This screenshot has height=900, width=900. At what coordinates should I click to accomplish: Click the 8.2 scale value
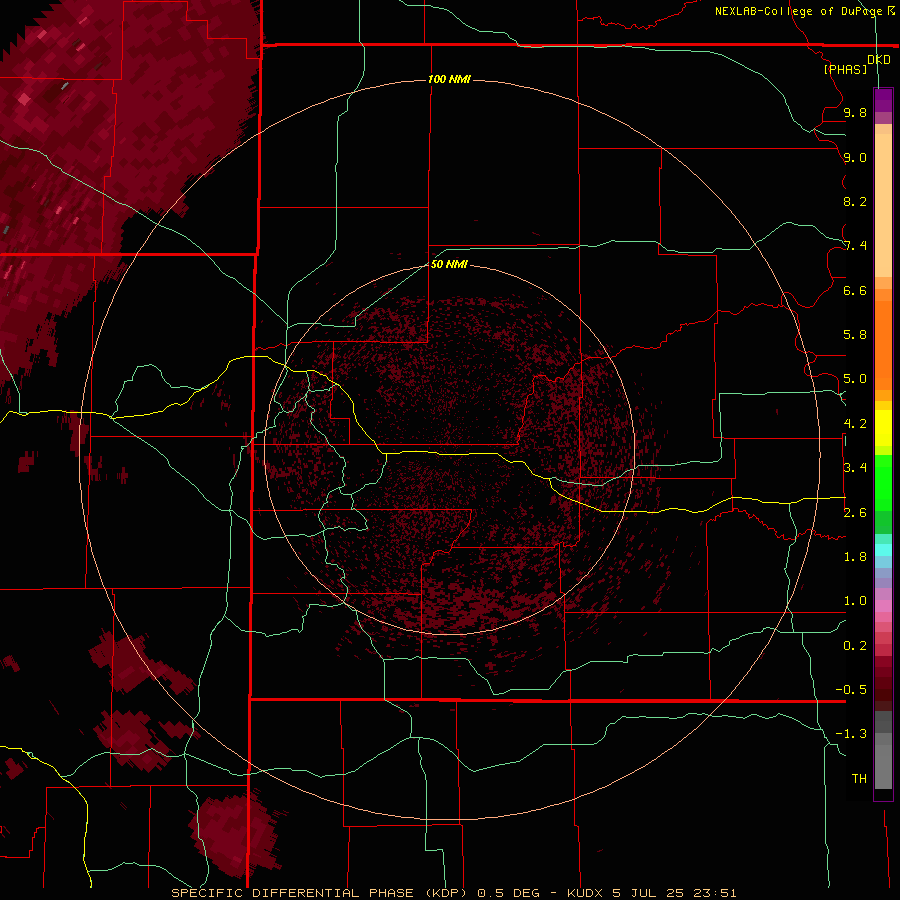(855, 201)
